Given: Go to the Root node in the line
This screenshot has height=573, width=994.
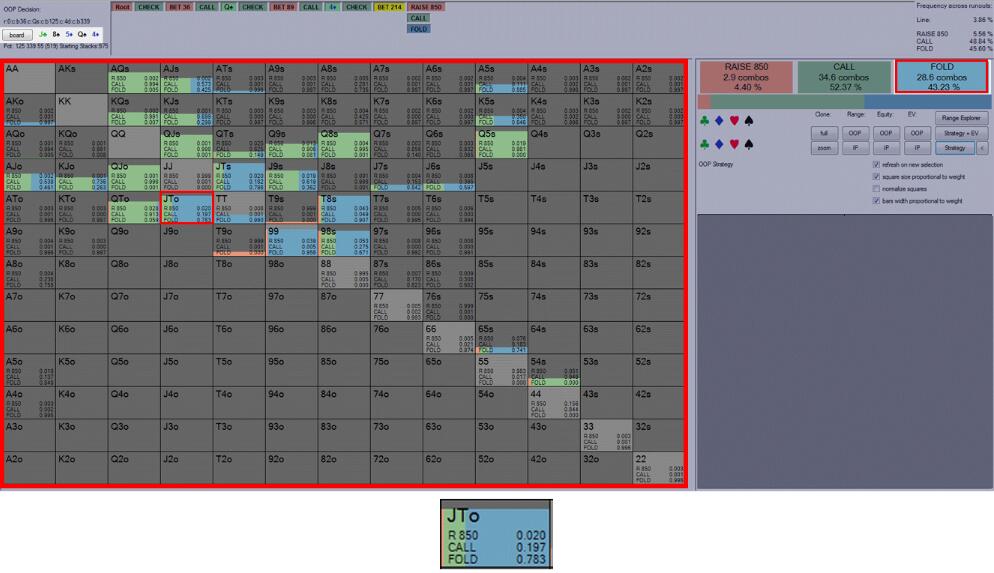Looking at the screenshot, I should (x=122, y=7).
